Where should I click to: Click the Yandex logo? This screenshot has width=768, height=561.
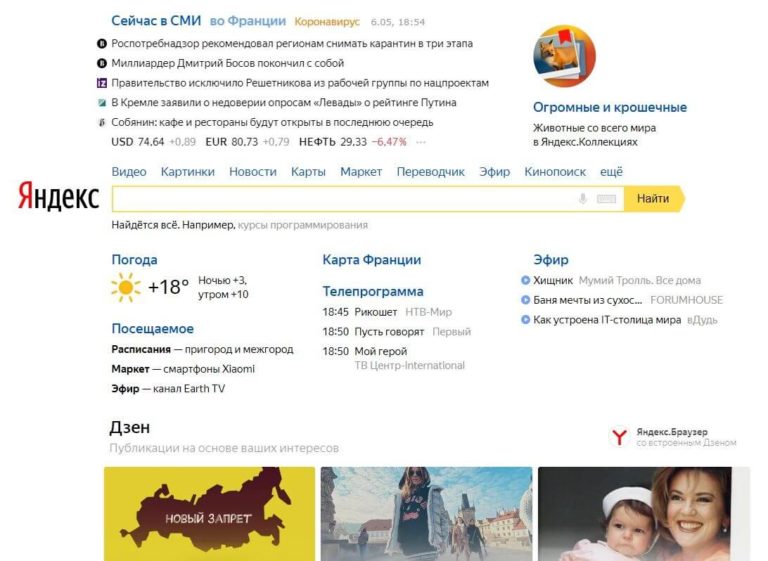click(58, 197)
